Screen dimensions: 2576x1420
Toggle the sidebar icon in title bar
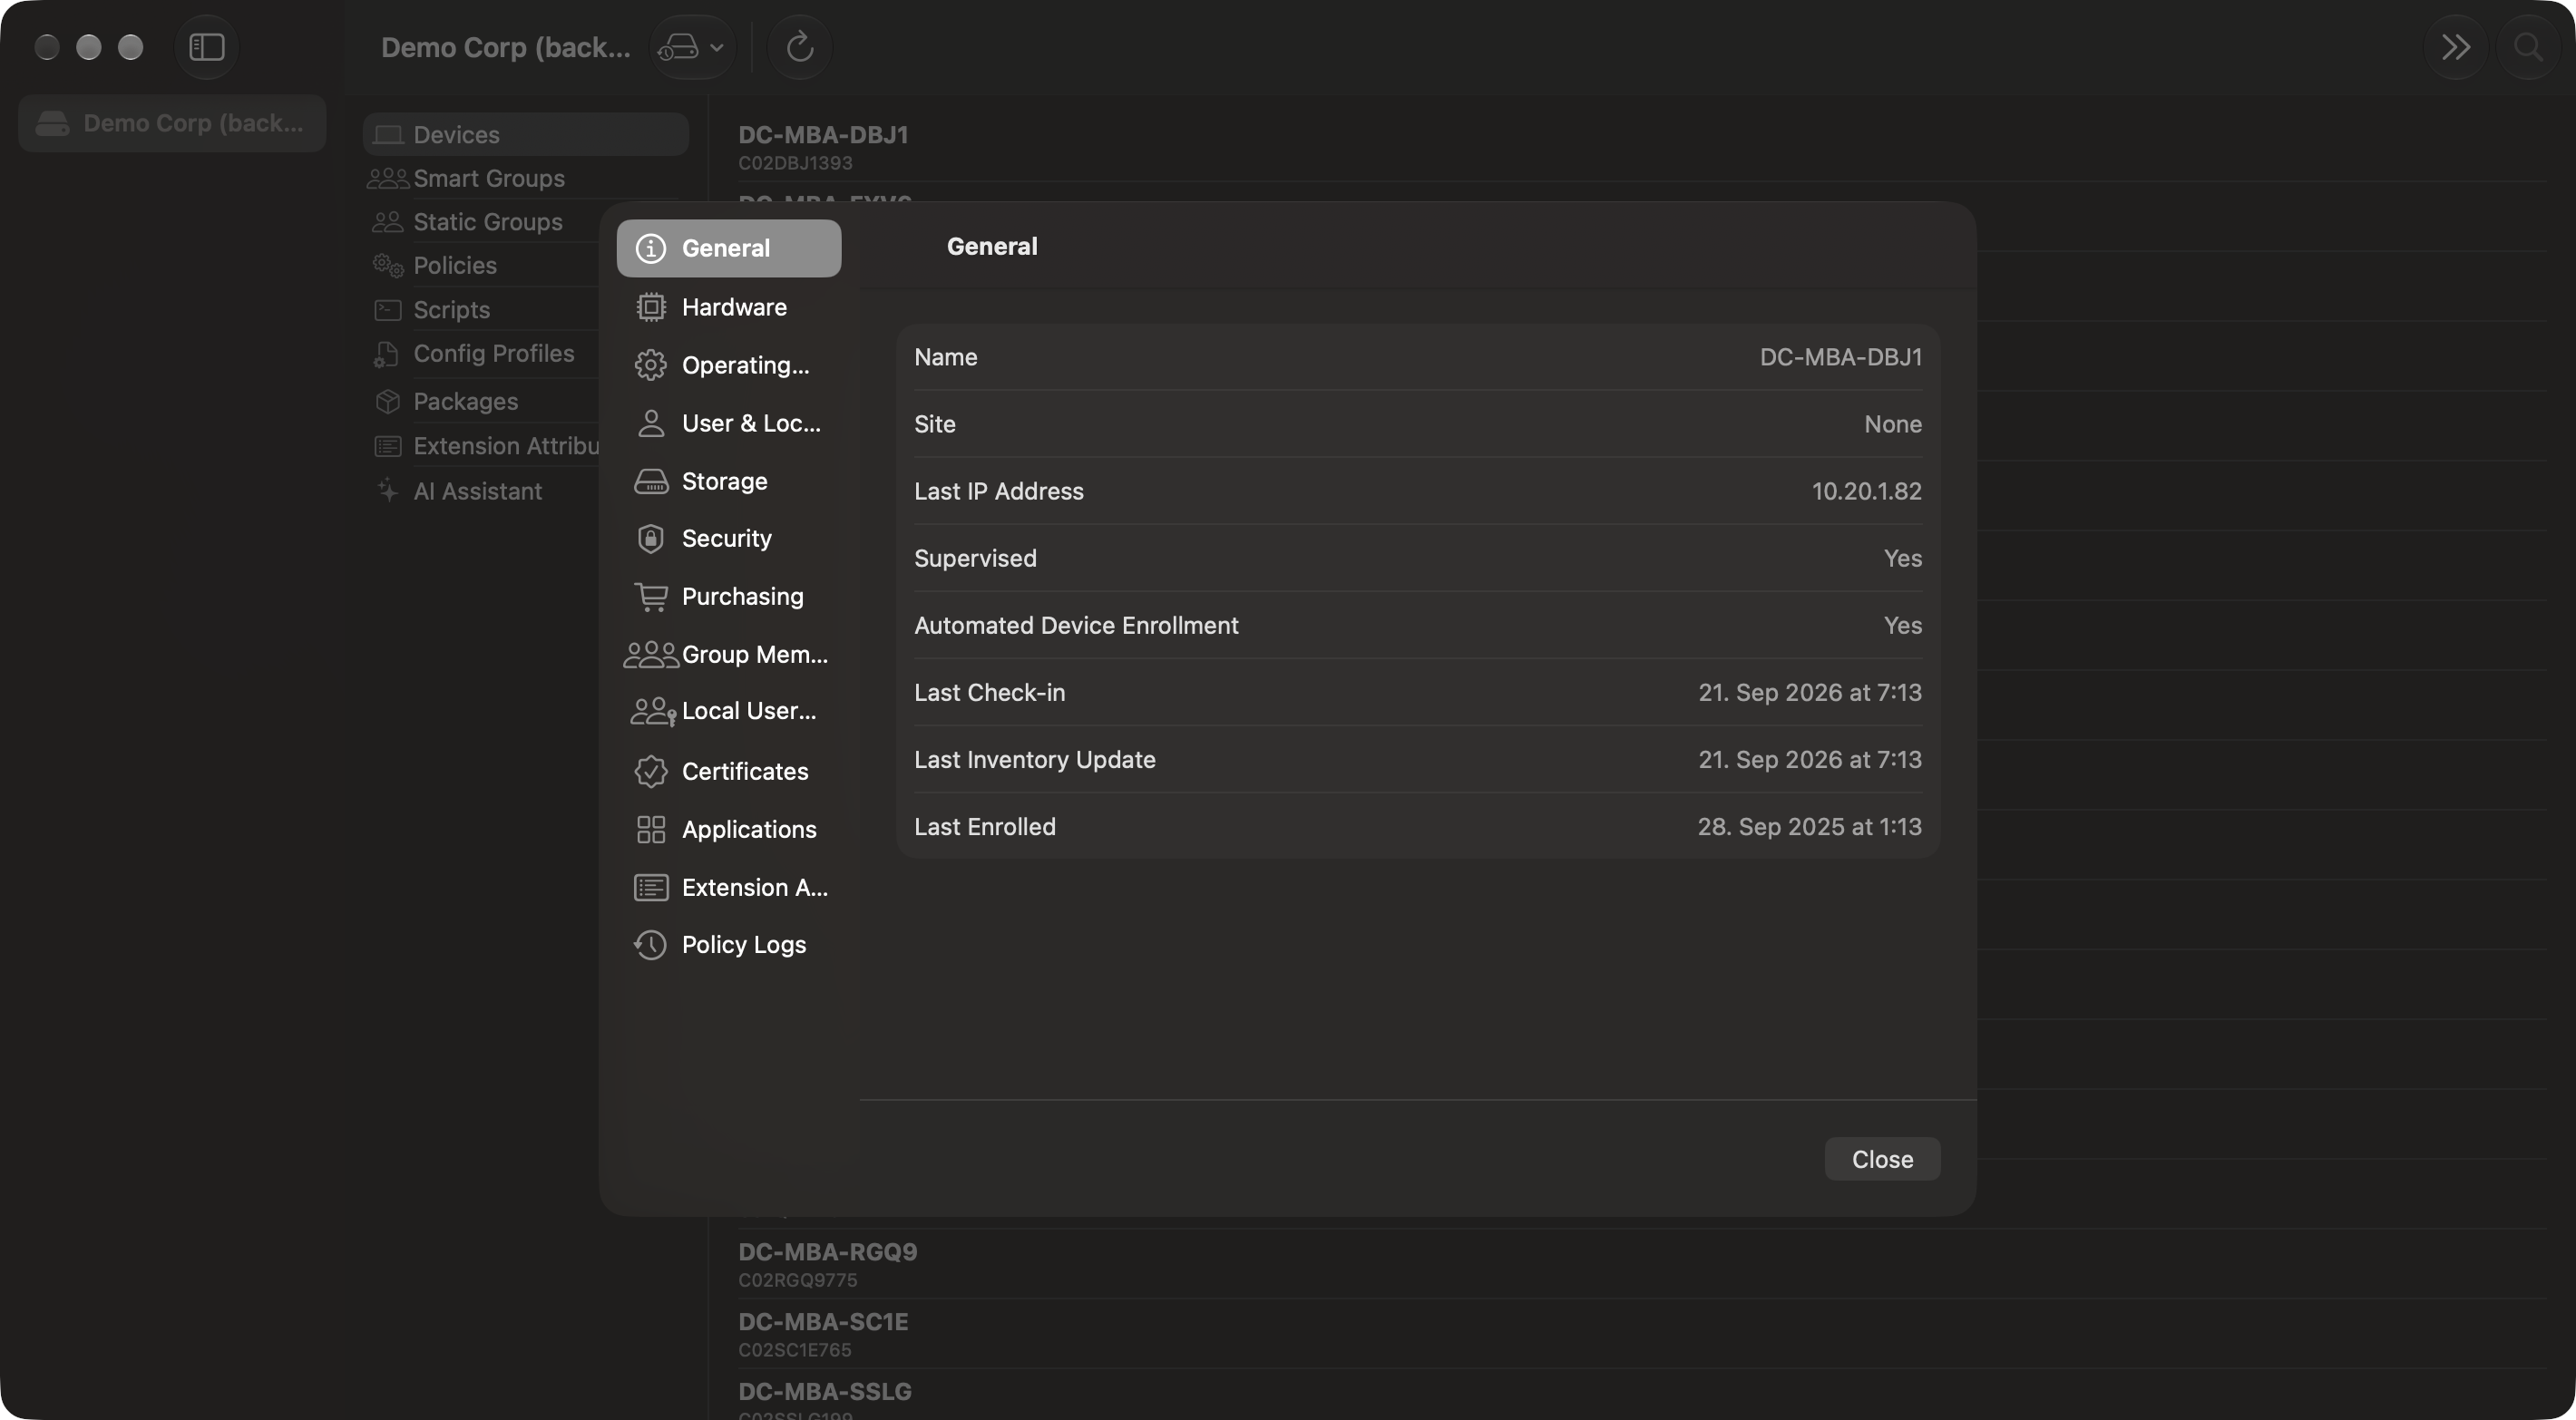207,47
